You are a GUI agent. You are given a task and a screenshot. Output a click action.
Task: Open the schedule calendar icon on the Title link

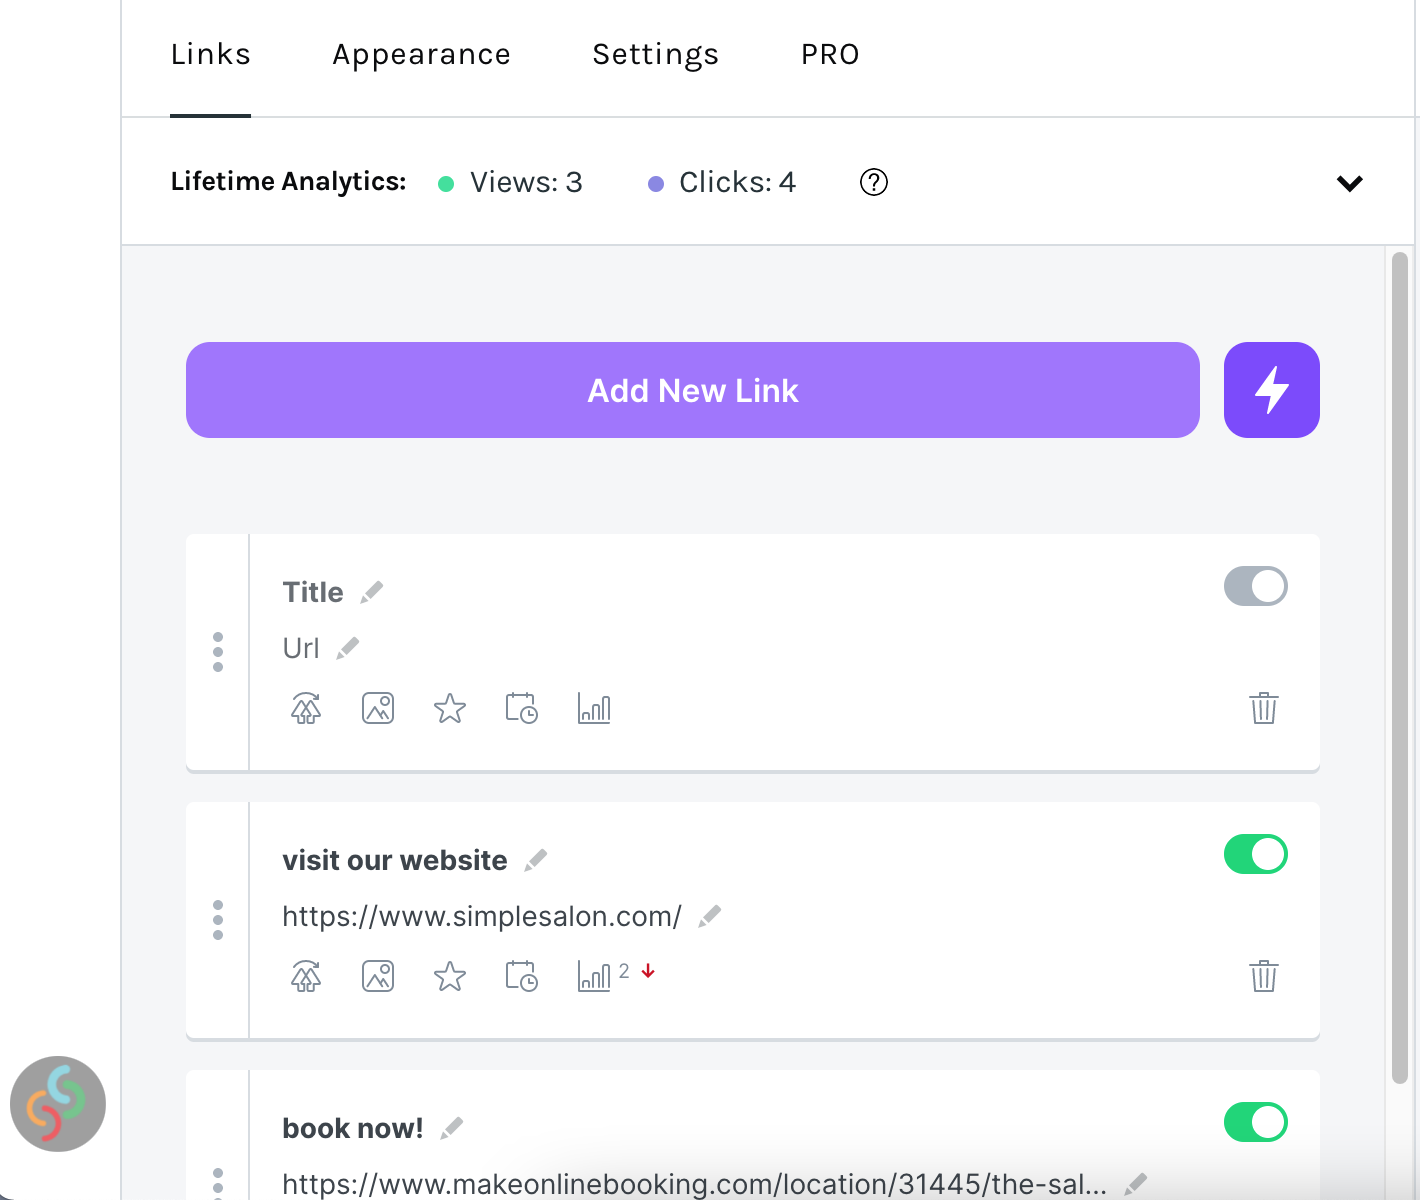click(x=521, y=708)
